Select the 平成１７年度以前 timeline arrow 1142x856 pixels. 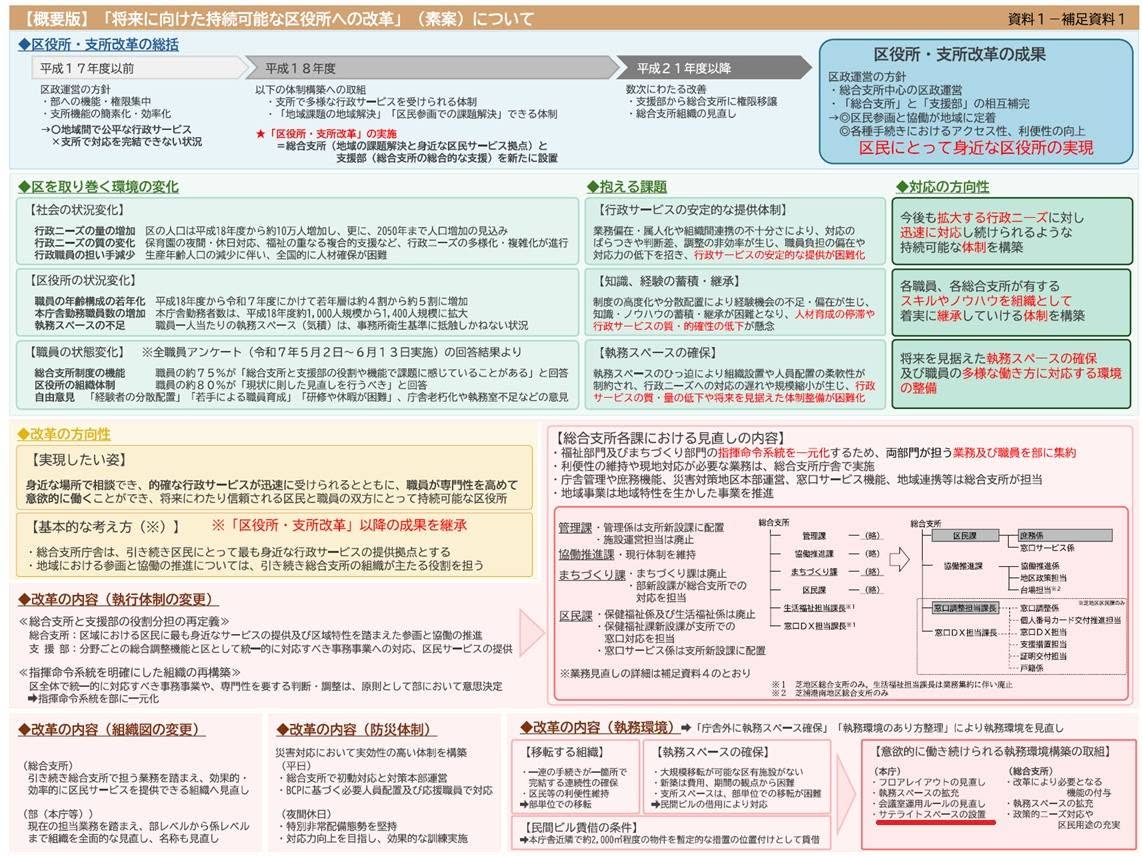click(139, 68)
